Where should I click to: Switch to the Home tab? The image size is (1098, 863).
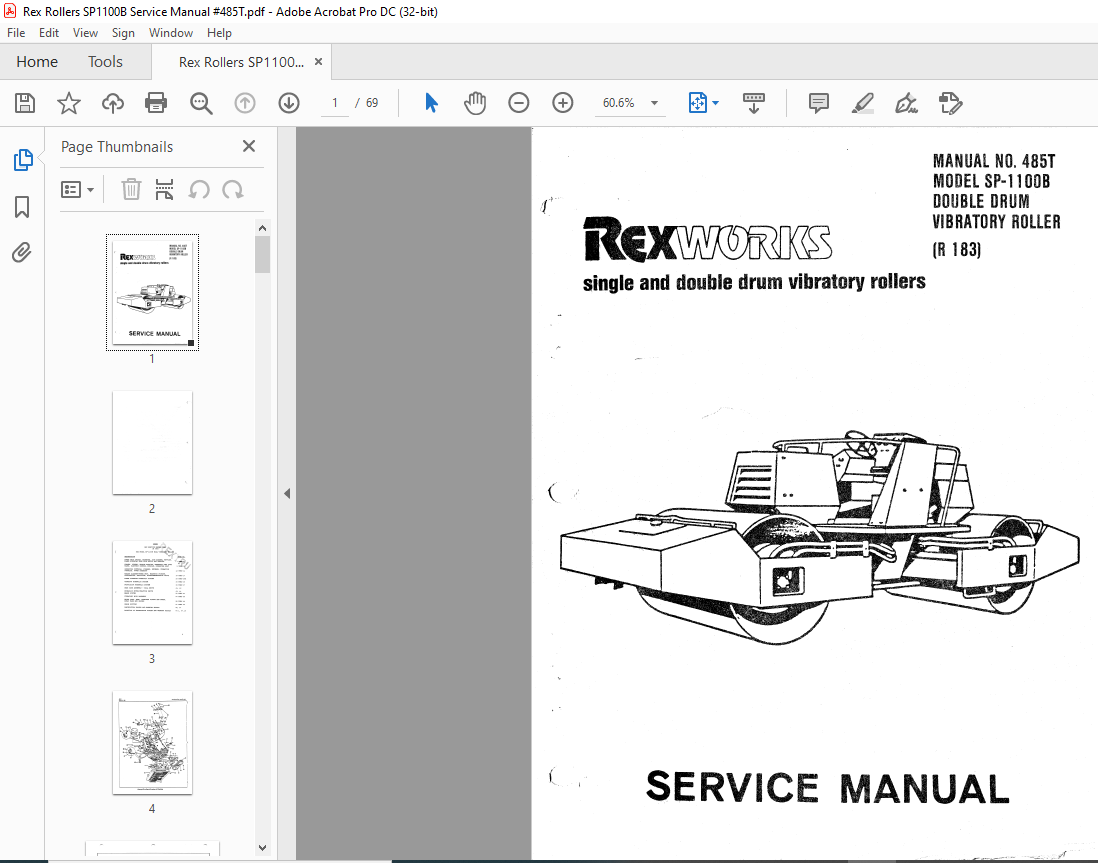(x=37, y=62)
